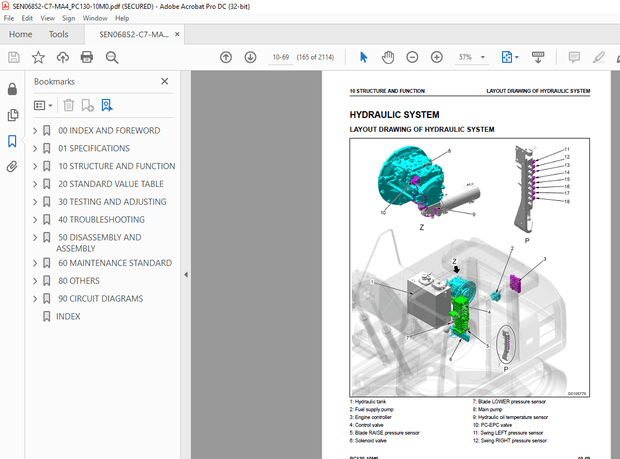The width and height of the screenshot is (620, 459).
Task: Add a comment with speech bubble icon
Action: tap(574, 57)
